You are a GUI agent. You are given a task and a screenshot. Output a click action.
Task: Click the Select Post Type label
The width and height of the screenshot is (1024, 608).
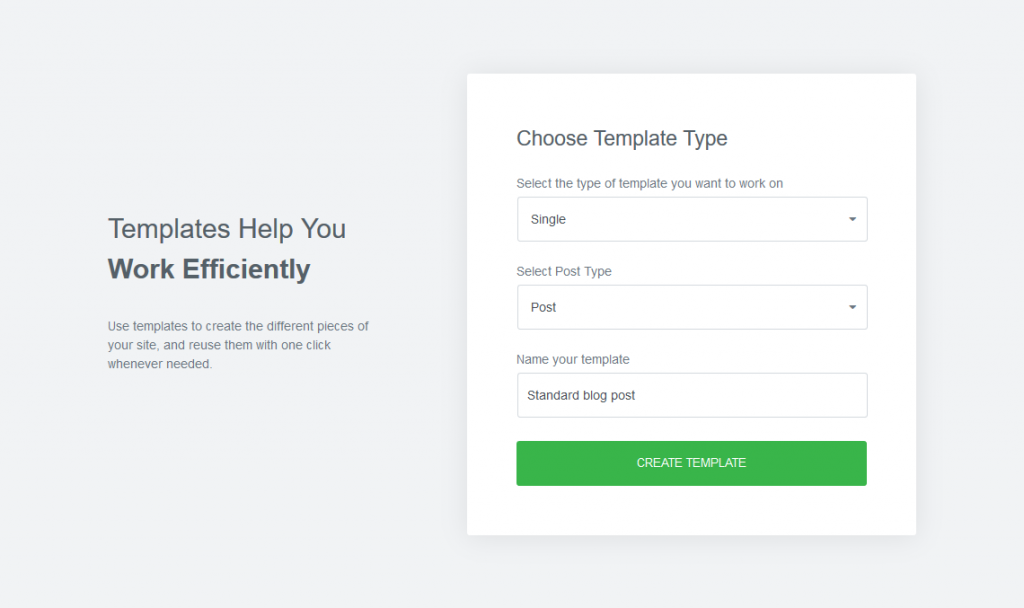563,271
